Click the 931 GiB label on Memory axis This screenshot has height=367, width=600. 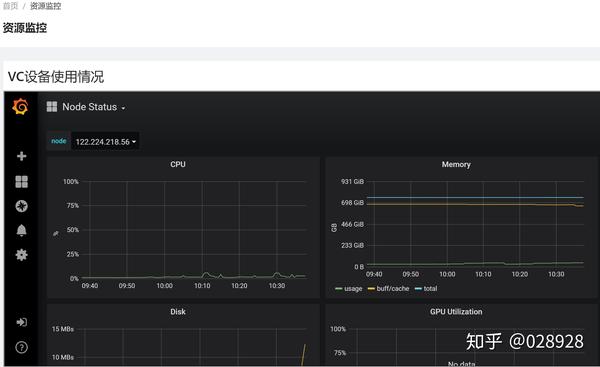coord(352,182)
